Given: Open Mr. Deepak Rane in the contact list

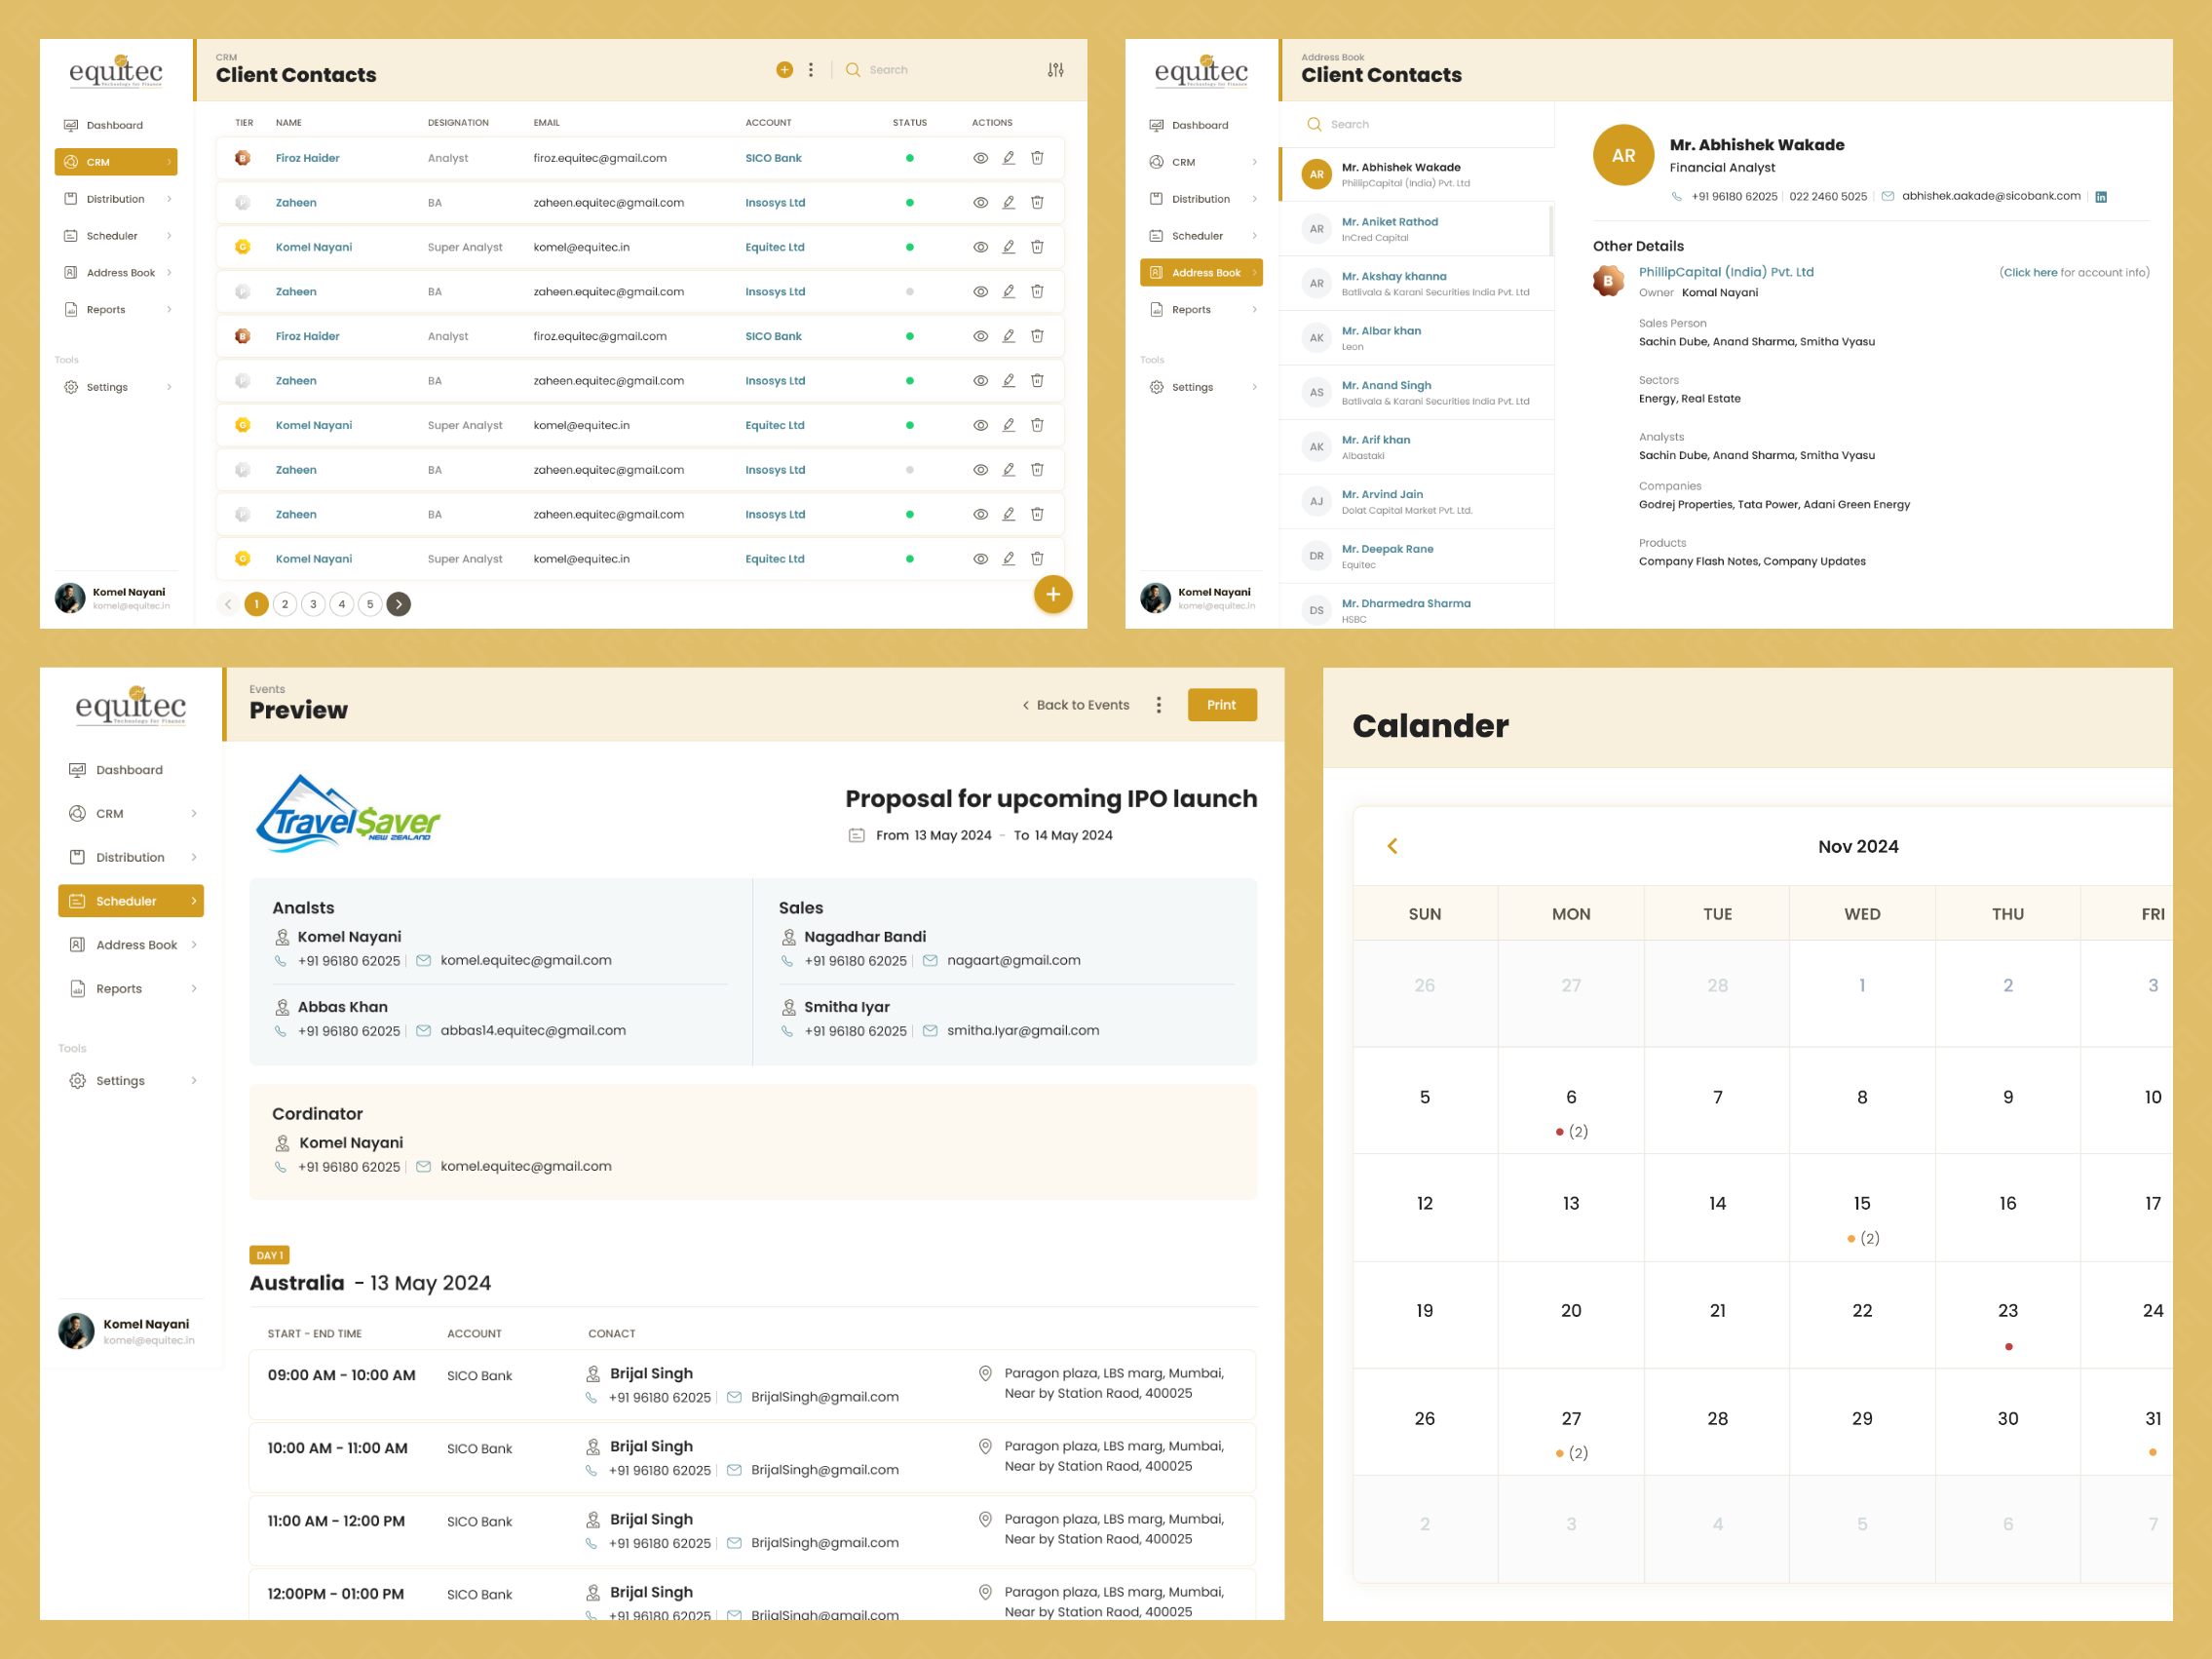Looking at the screenshot, I should click(x=1418, y=557).
